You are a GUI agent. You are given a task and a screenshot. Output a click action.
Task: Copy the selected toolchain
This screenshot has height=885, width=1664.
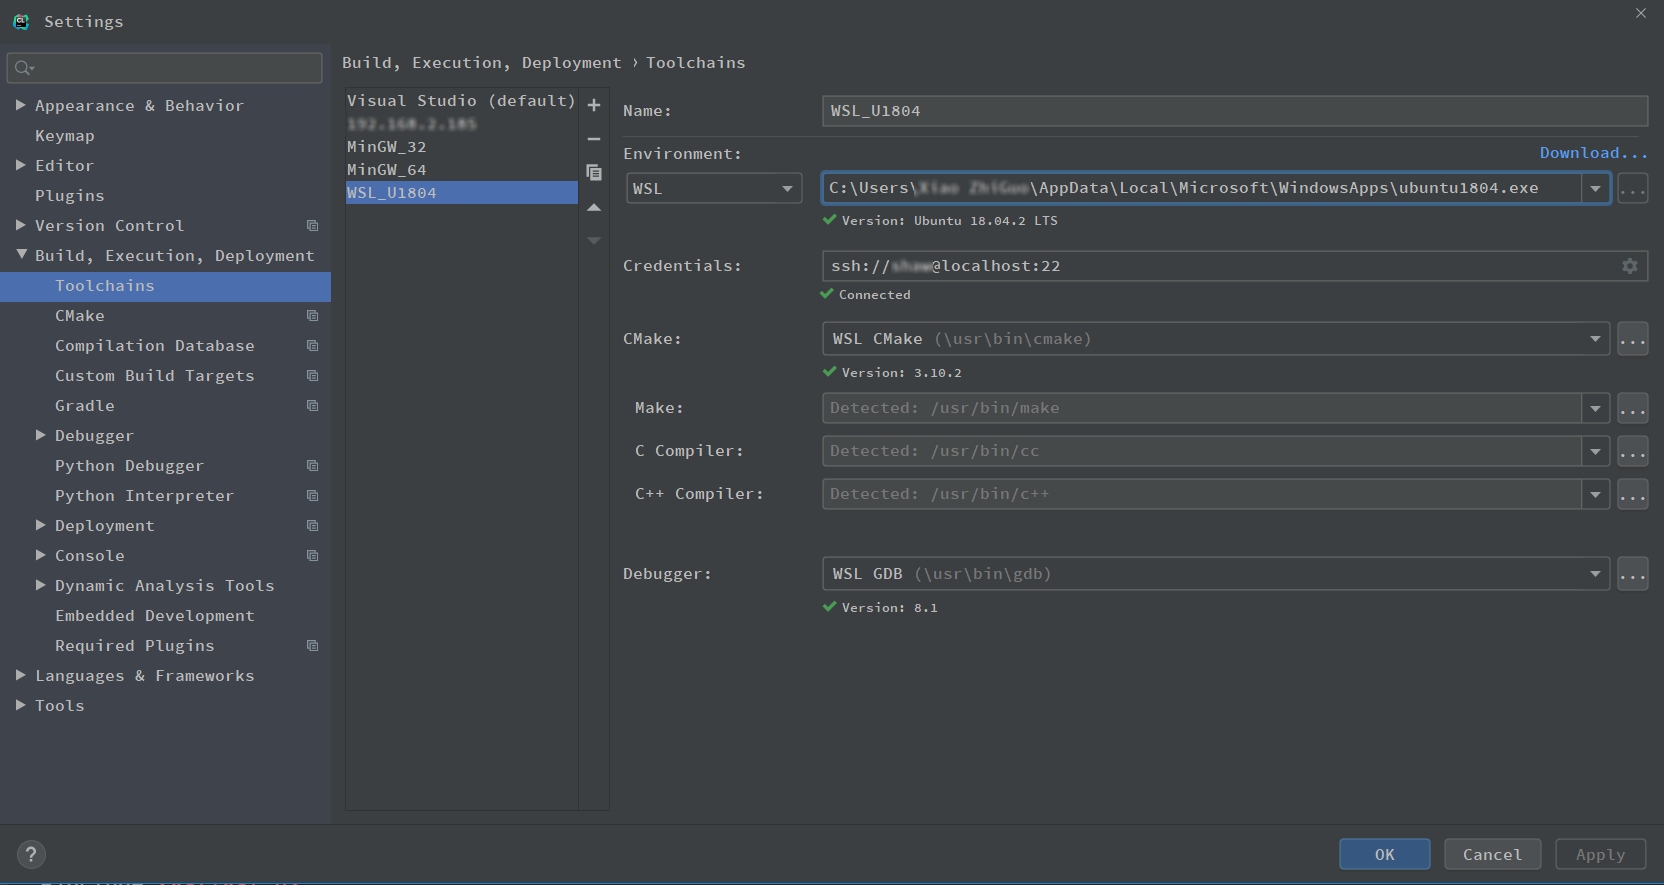coord(594,173)
